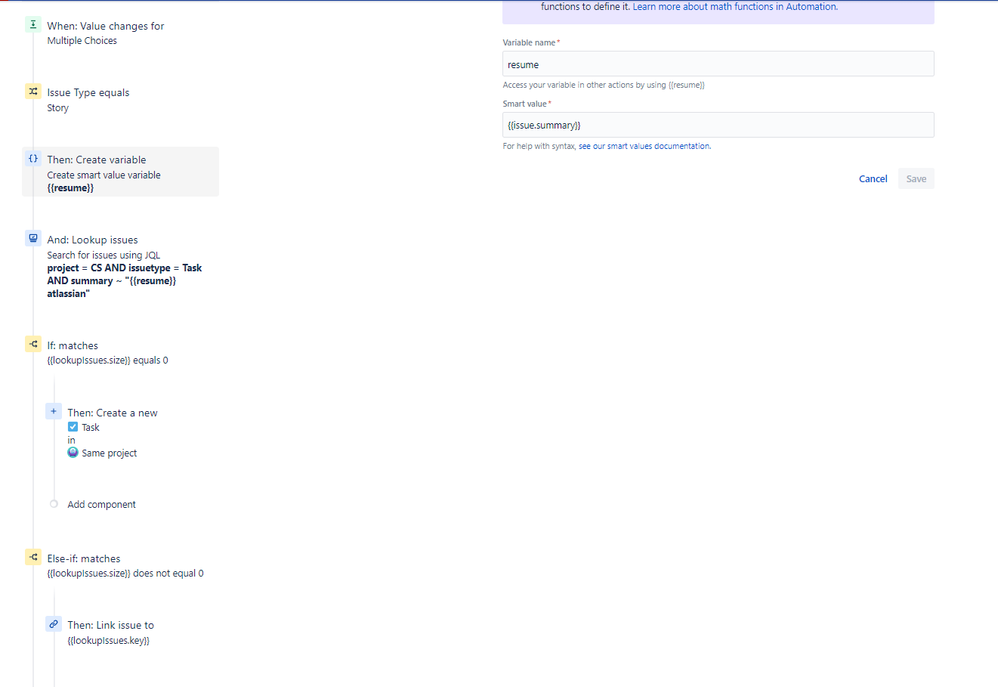Click the Cancel button

[x=872, y=178]
